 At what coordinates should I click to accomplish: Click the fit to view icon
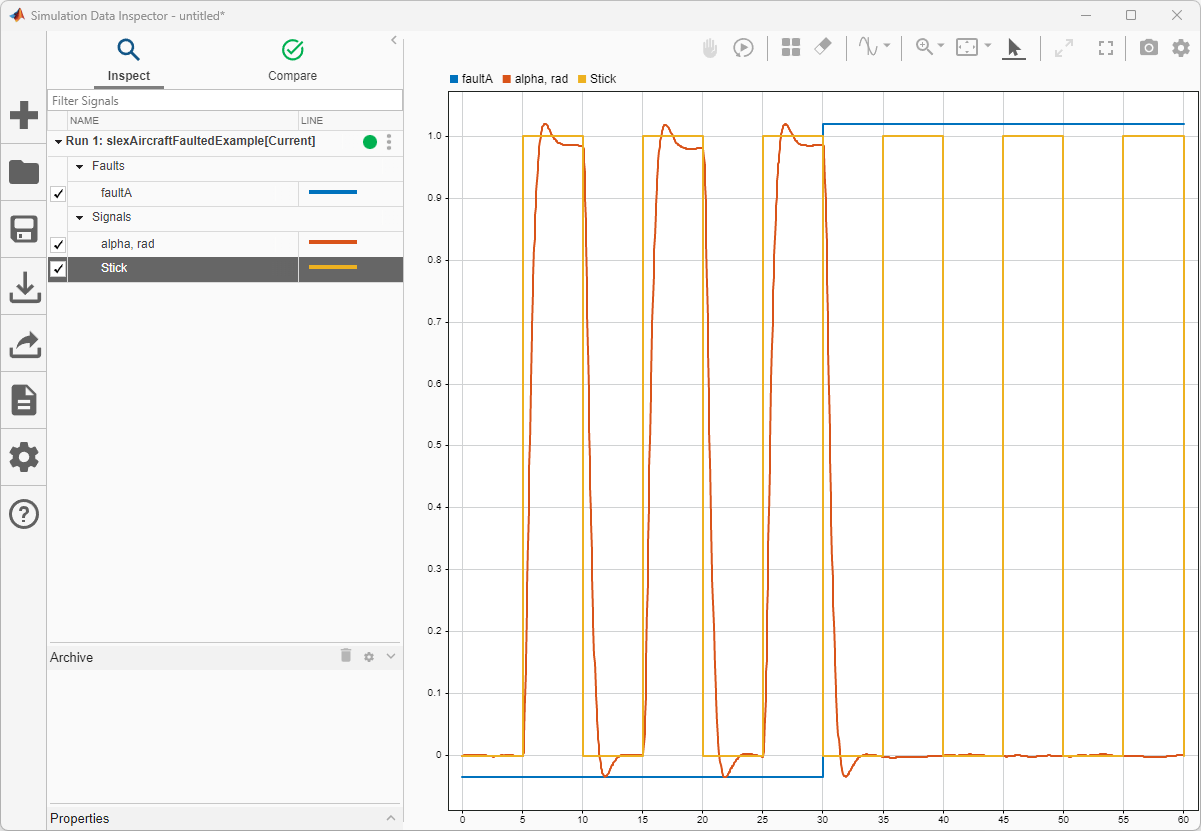[967, 47]
